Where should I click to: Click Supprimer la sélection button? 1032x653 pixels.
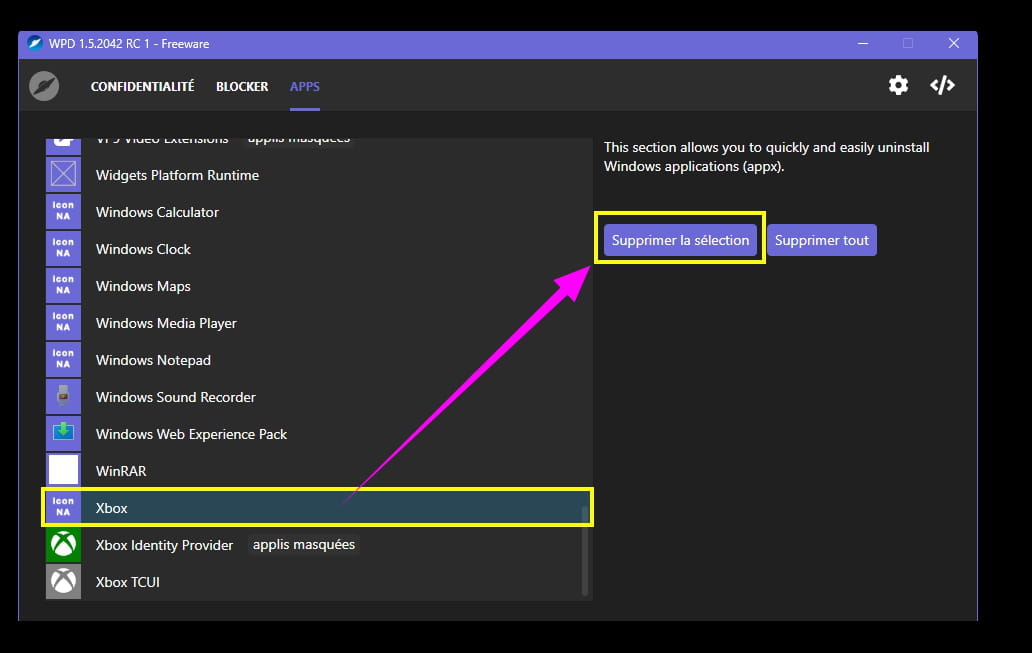681,240
